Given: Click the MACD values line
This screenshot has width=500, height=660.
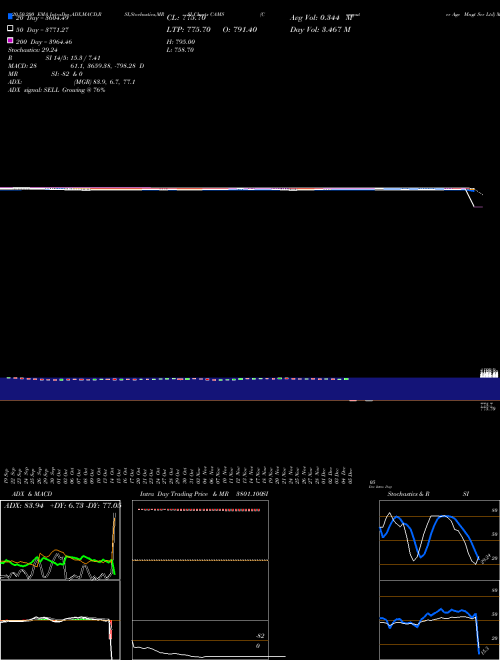Looking at the screenshot, I should coord(76,66).
